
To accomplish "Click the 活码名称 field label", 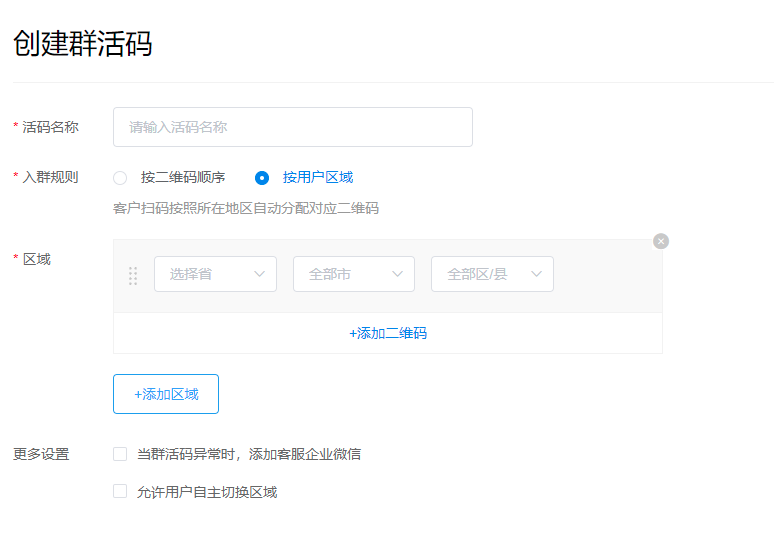I will [50, 127].
